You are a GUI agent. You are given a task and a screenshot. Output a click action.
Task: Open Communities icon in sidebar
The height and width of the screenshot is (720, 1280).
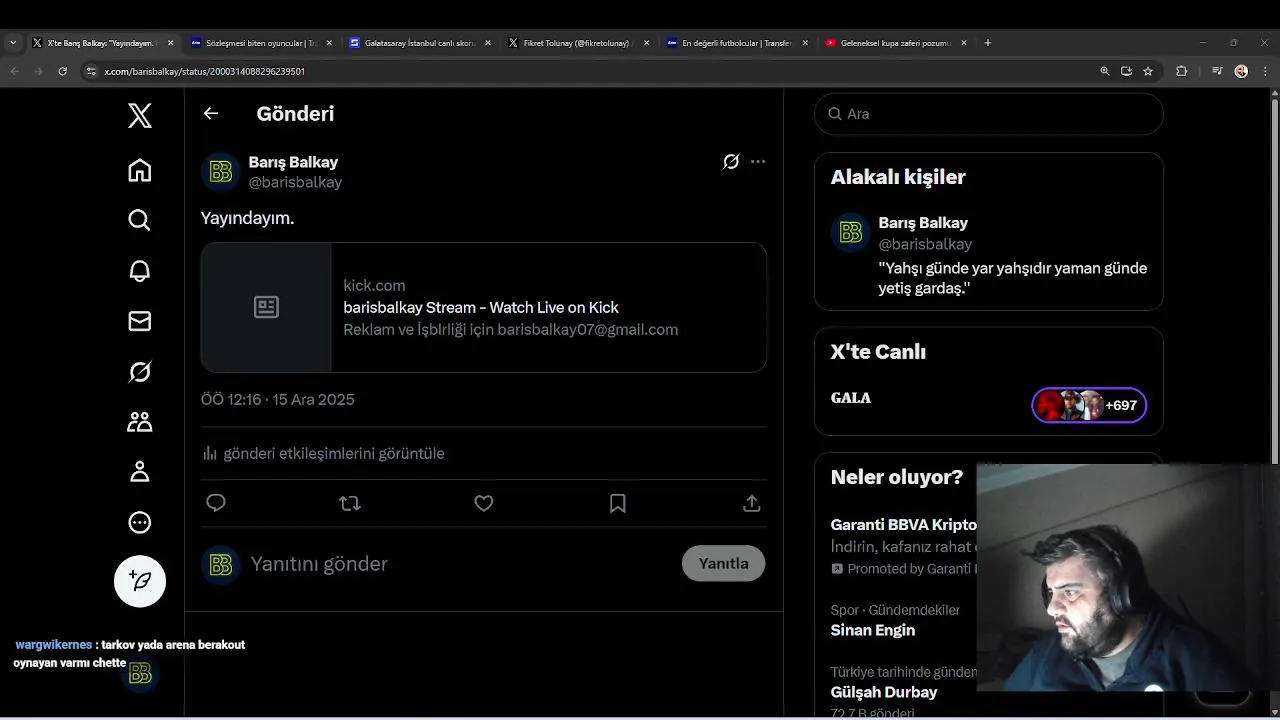[140, 422]
